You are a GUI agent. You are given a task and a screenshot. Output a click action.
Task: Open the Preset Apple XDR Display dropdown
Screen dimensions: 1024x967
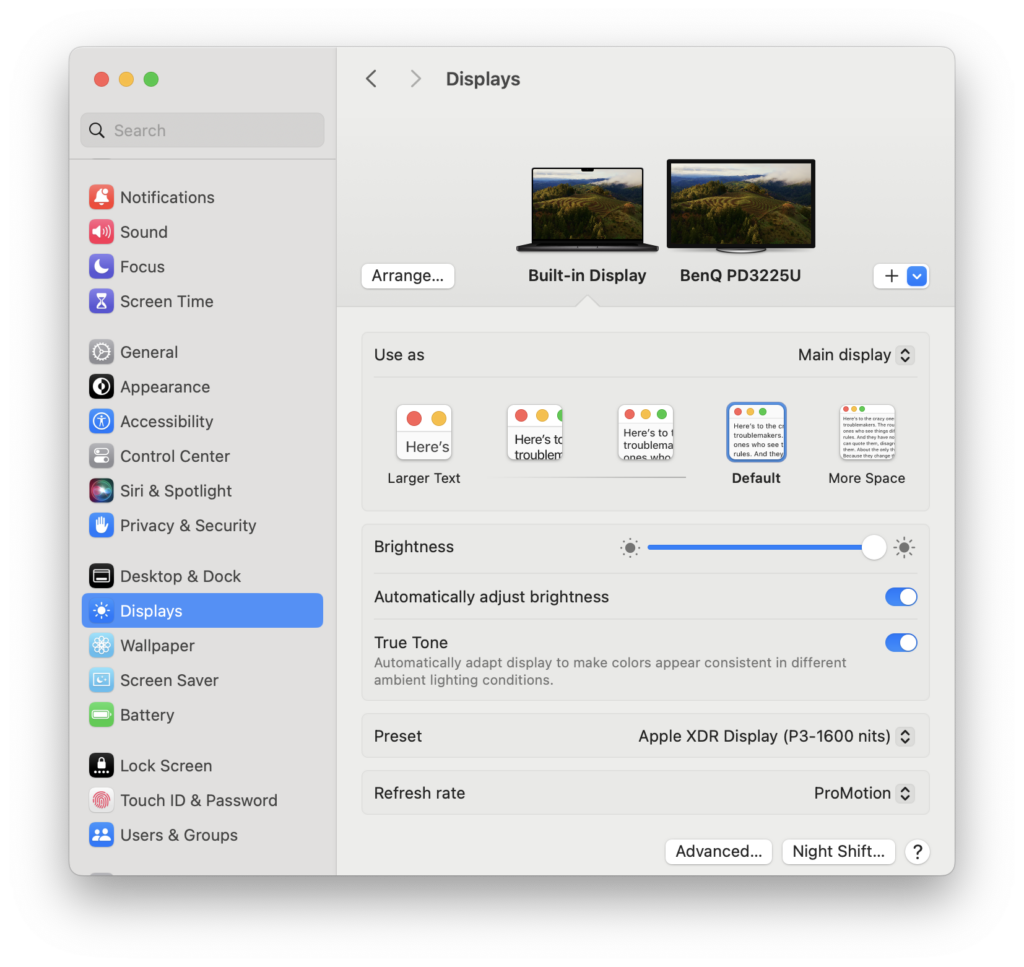(x=776, y=736)
